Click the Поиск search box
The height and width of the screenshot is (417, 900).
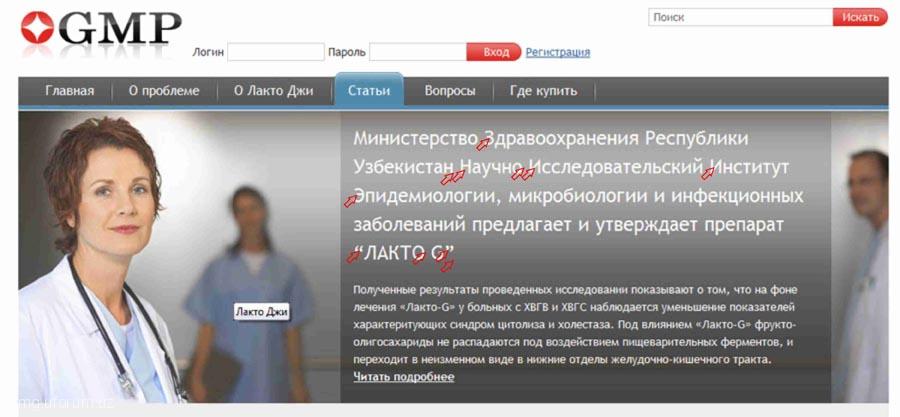coord(740,17)
